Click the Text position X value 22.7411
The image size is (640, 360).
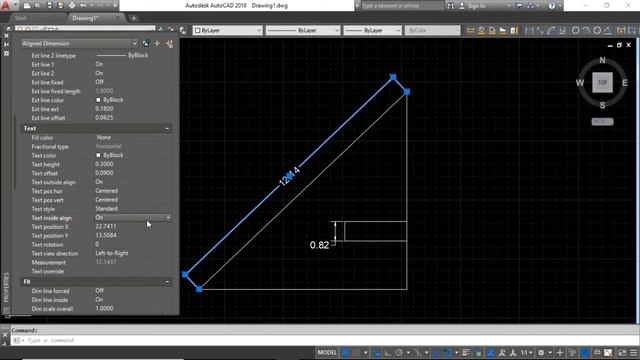(x=106, y=226)
